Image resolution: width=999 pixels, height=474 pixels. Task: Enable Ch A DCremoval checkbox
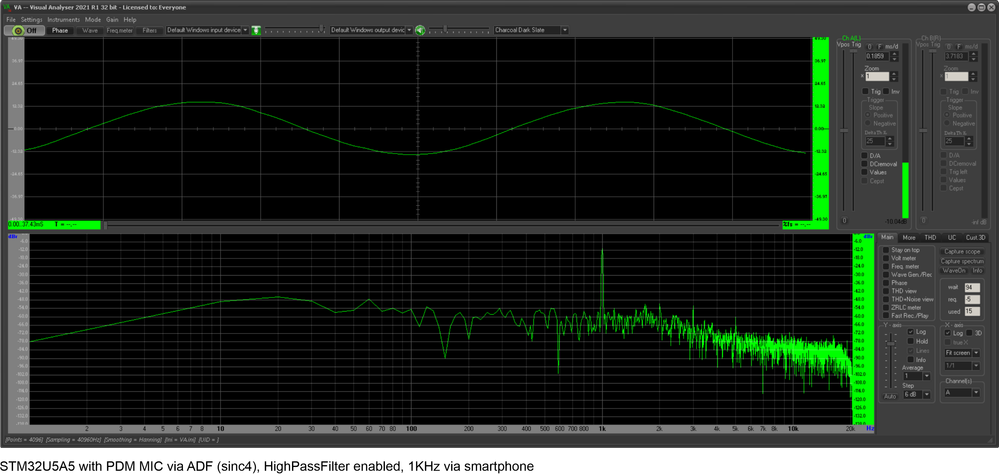[x=865, y=164]
